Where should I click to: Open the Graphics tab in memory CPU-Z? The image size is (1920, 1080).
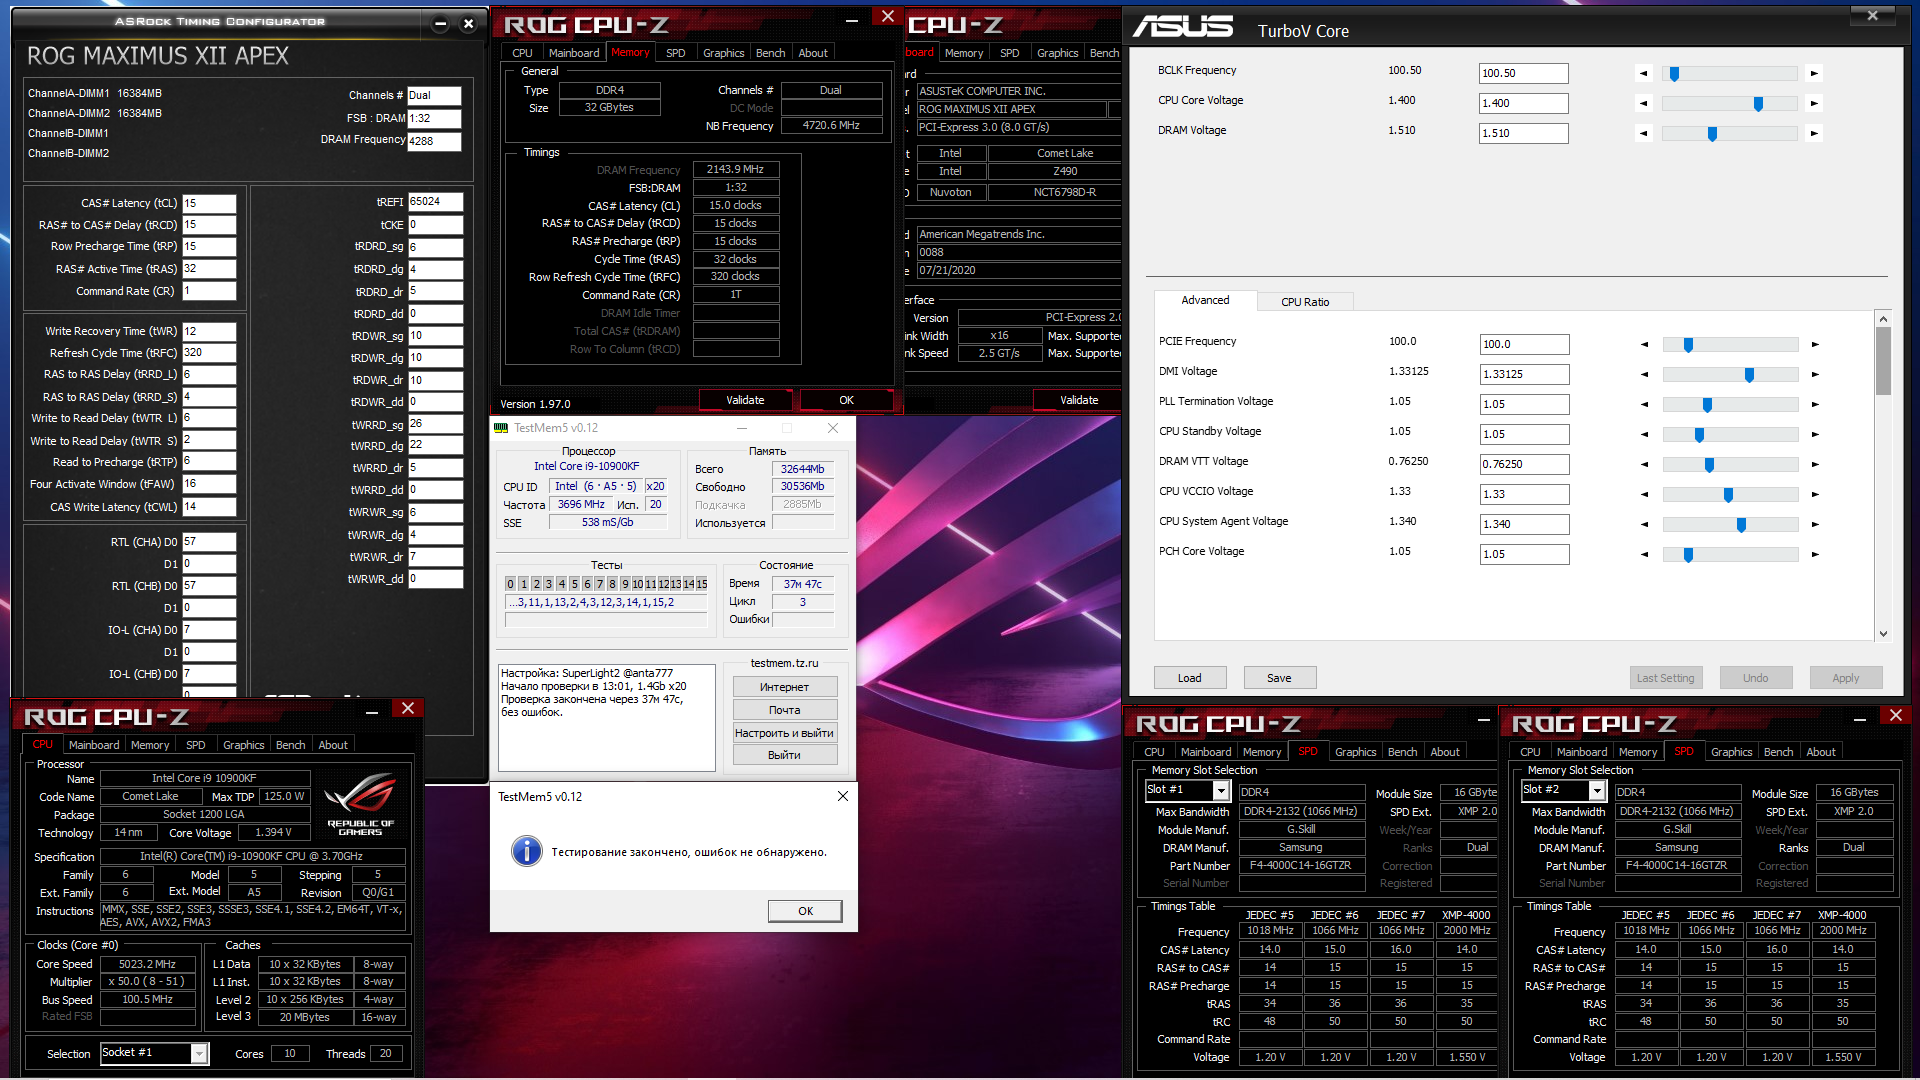(x=723, y=53)
